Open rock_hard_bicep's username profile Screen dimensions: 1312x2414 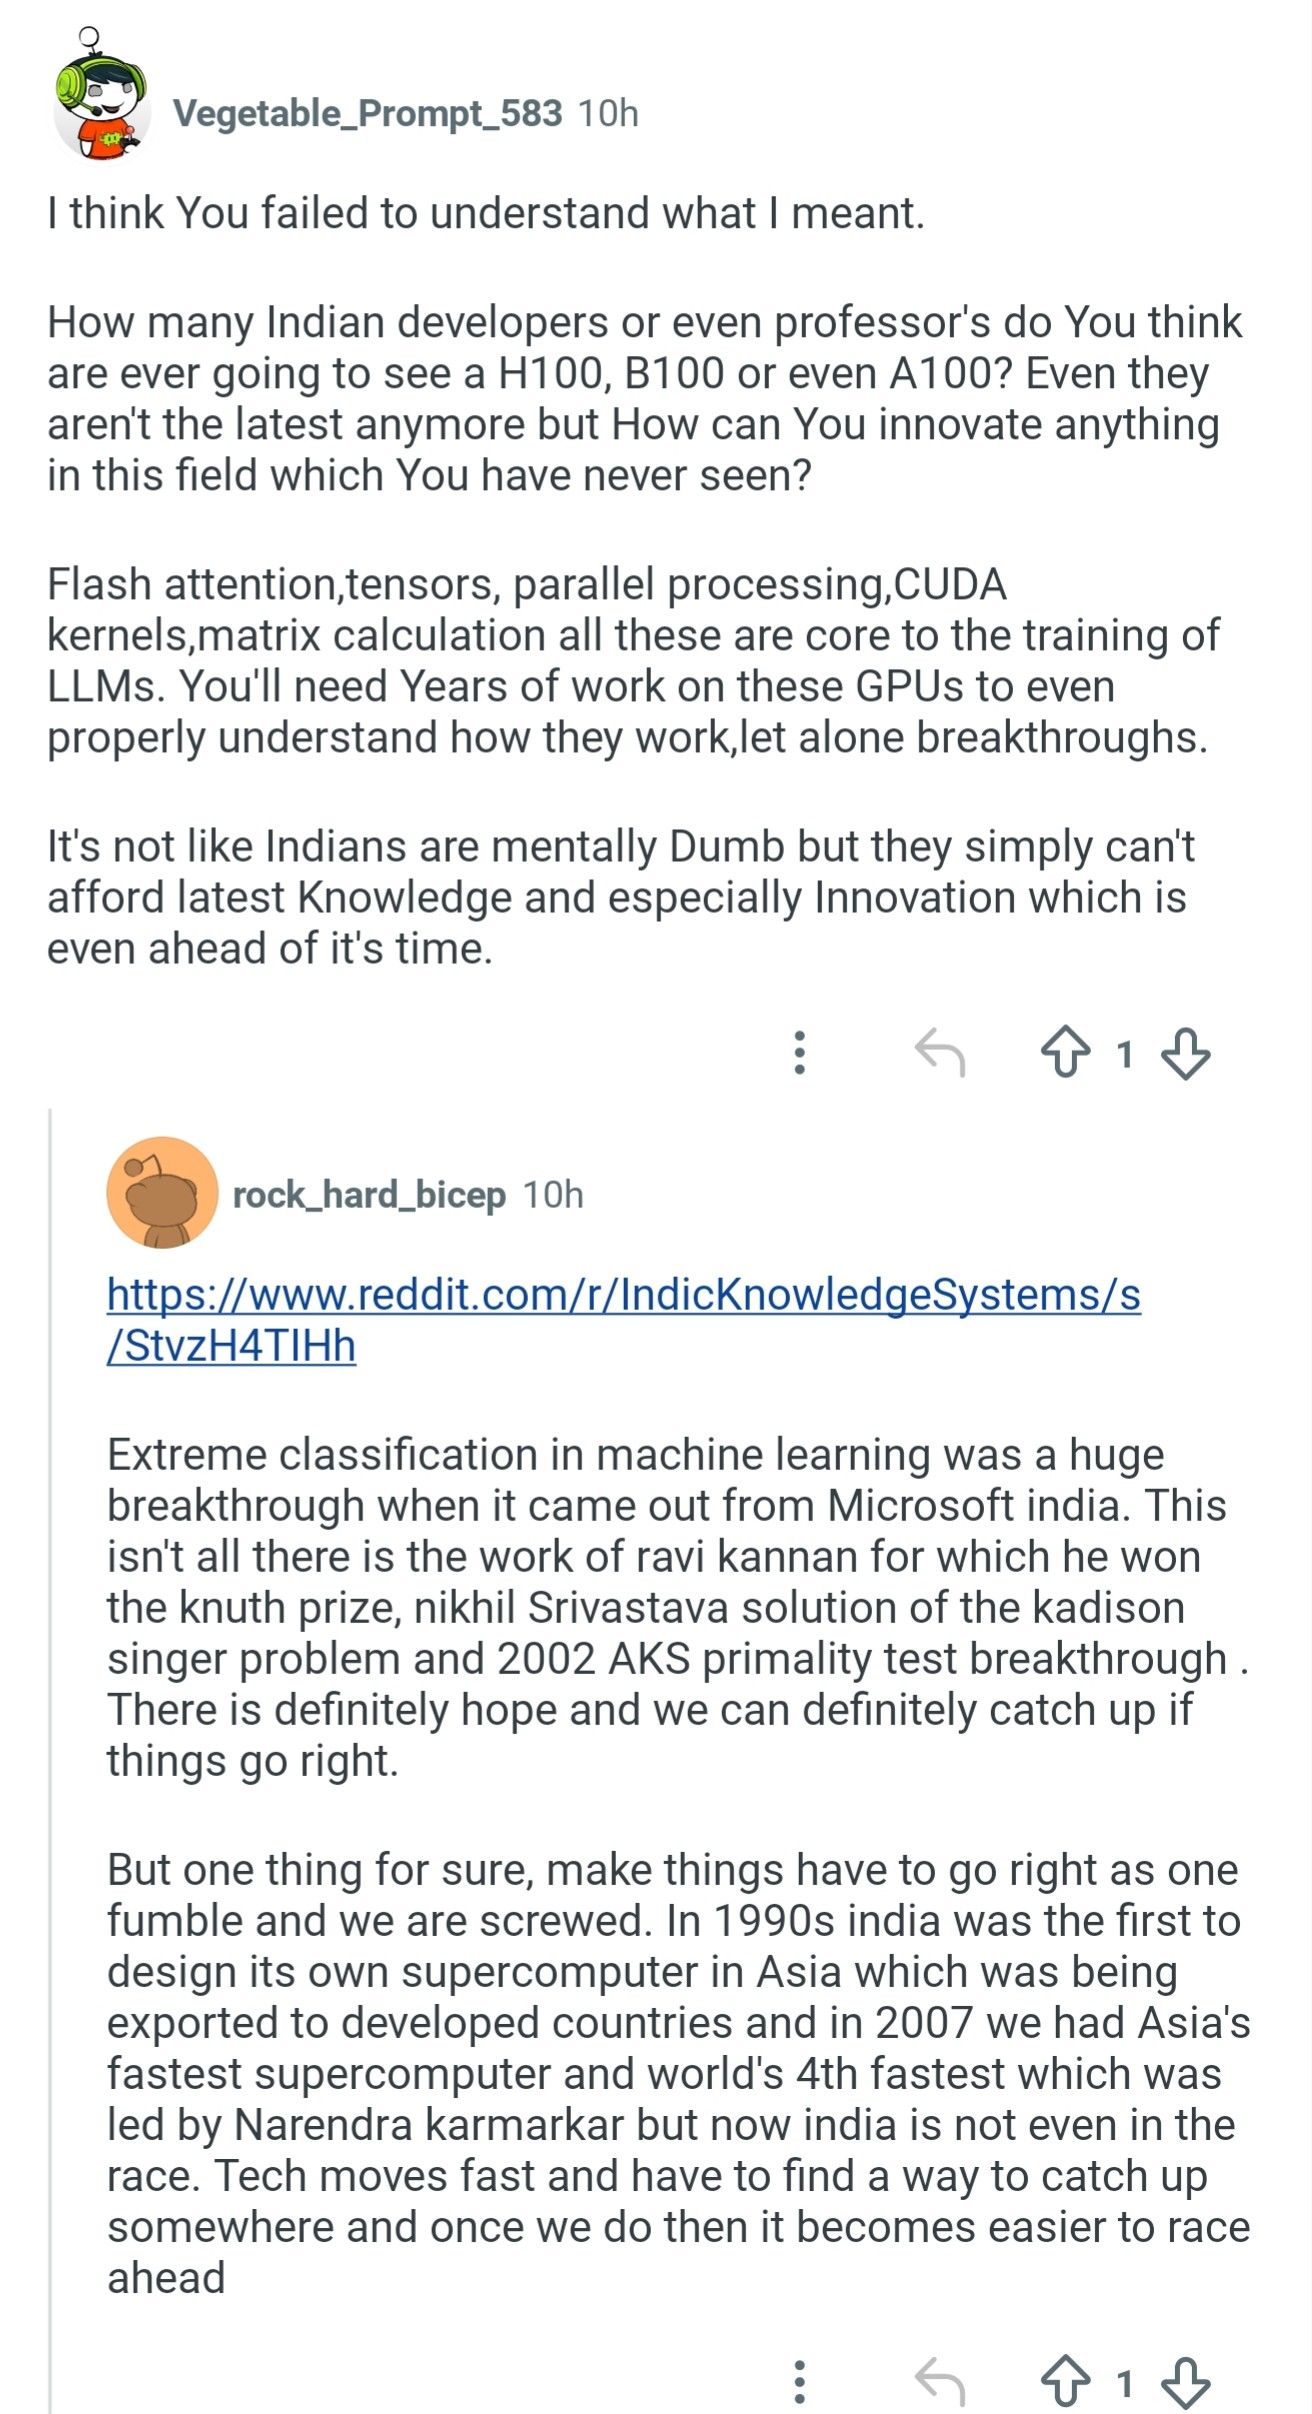pyautogui.click(x=369, y=1195)
